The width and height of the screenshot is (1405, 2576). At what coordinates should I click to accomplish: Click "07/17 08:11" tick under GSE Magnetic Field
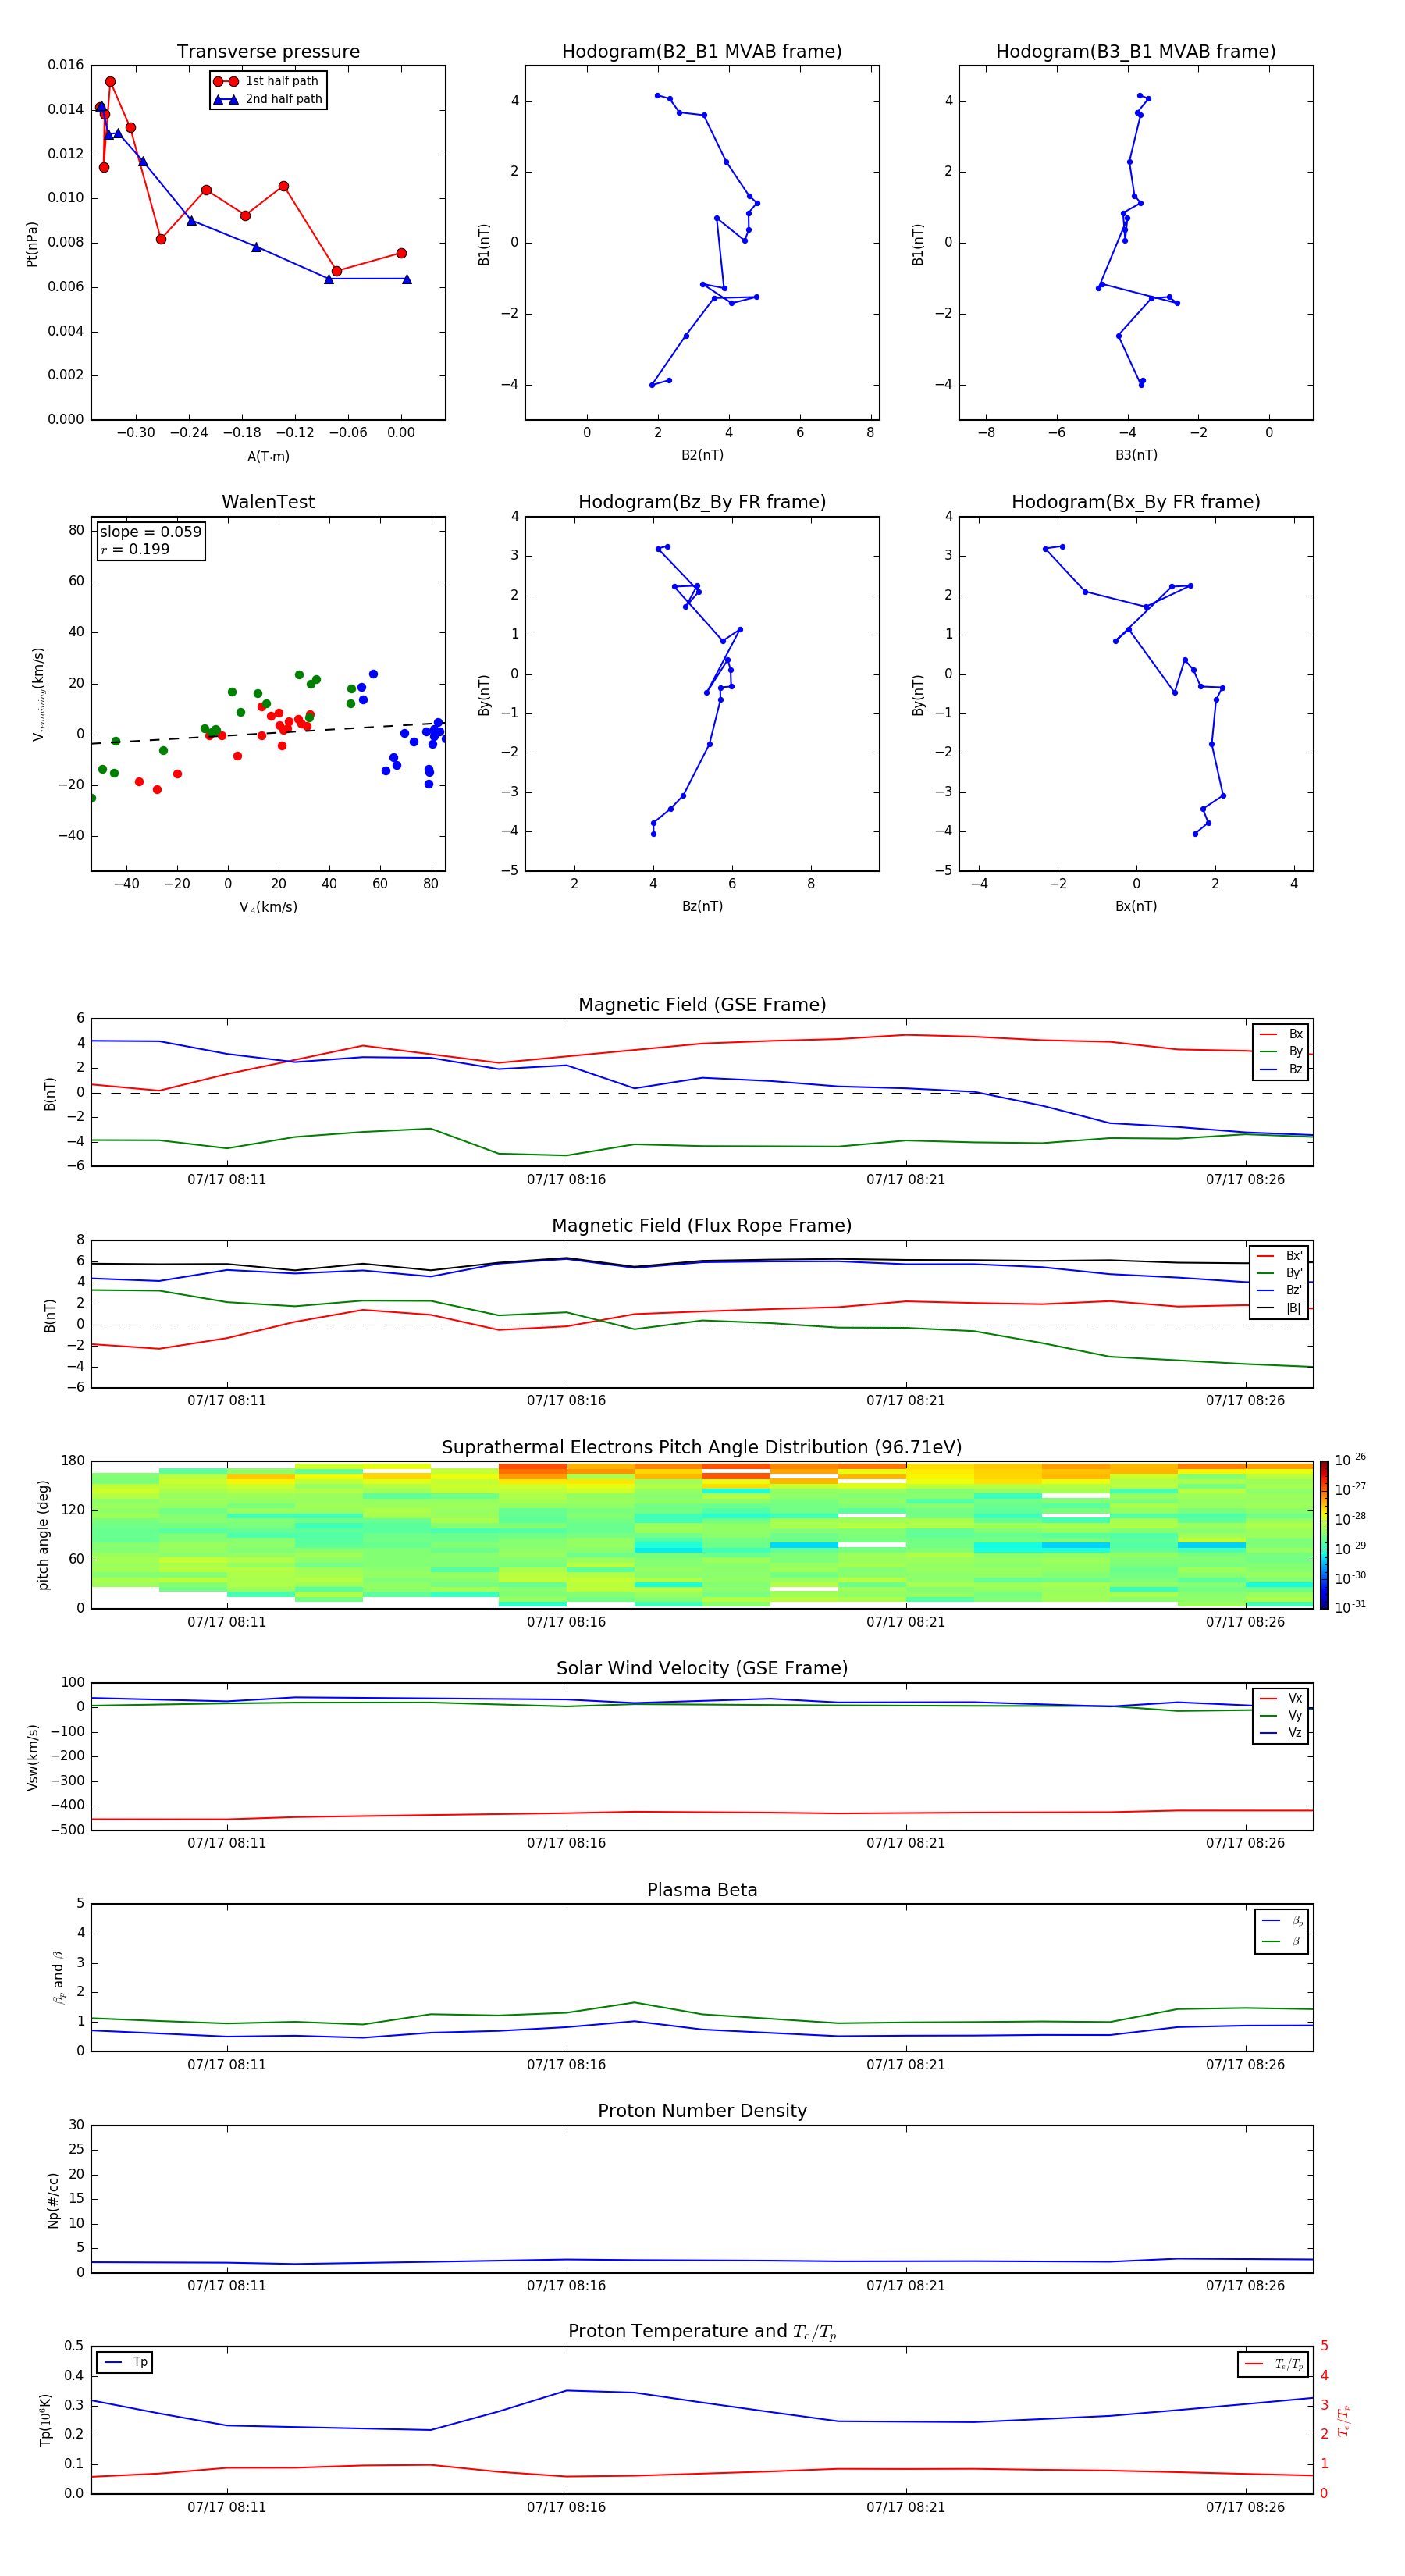pyautogui.click(x=227, y=1180)
